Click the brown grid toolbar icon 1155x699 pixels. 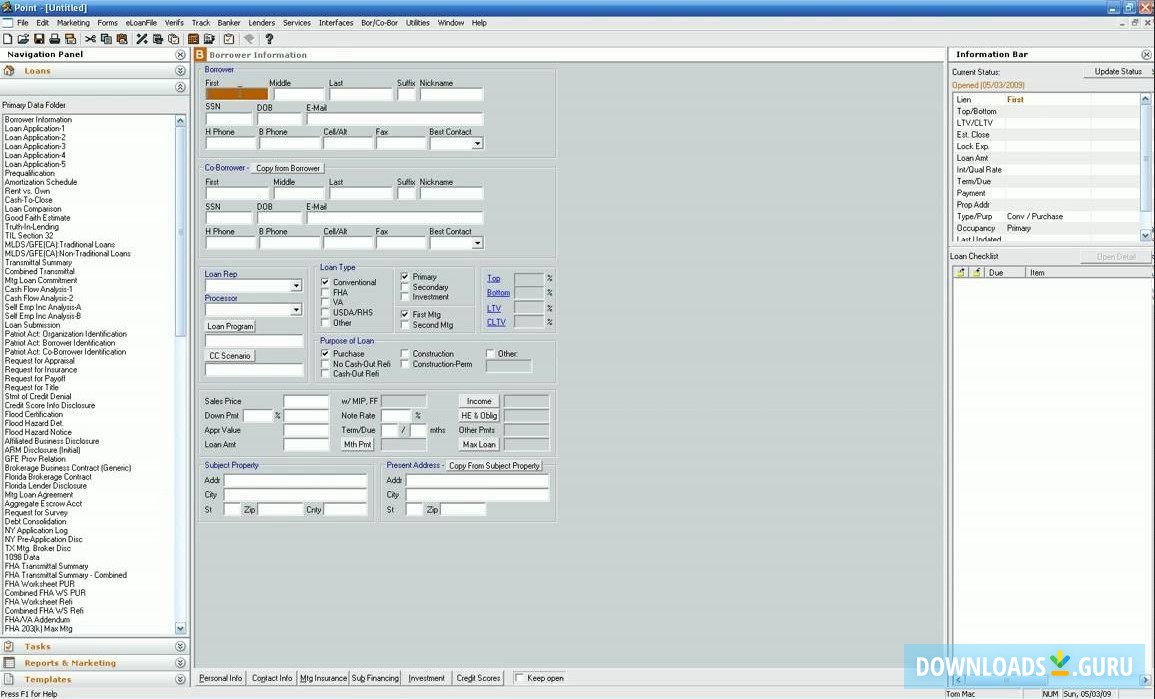coord(194,39)
